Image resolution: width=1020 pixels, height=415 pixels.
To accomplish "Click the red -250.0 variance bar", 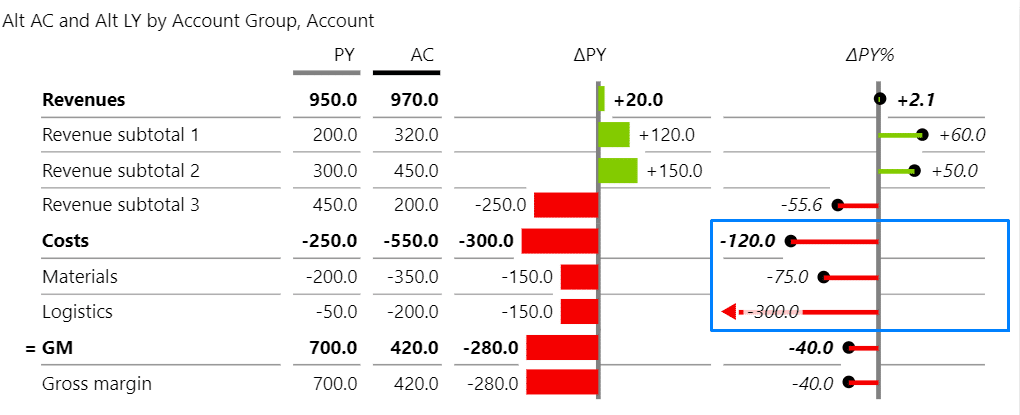I will [x=565, y=205].
